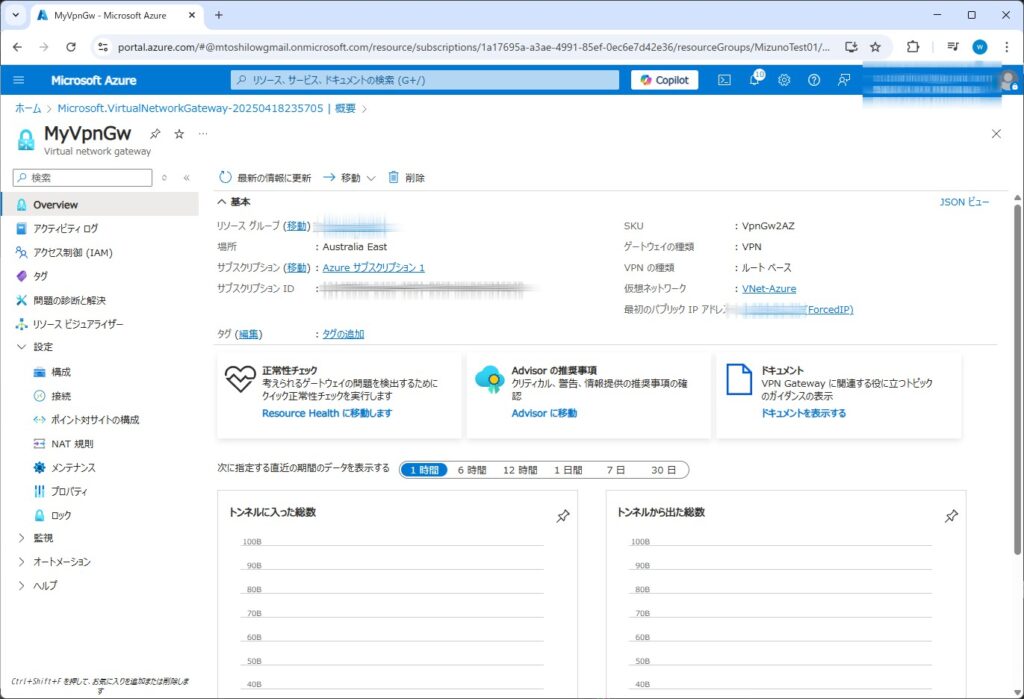1024x699 pixels.
Task: Select the 30 日 time range
Action: pos(663,470)
